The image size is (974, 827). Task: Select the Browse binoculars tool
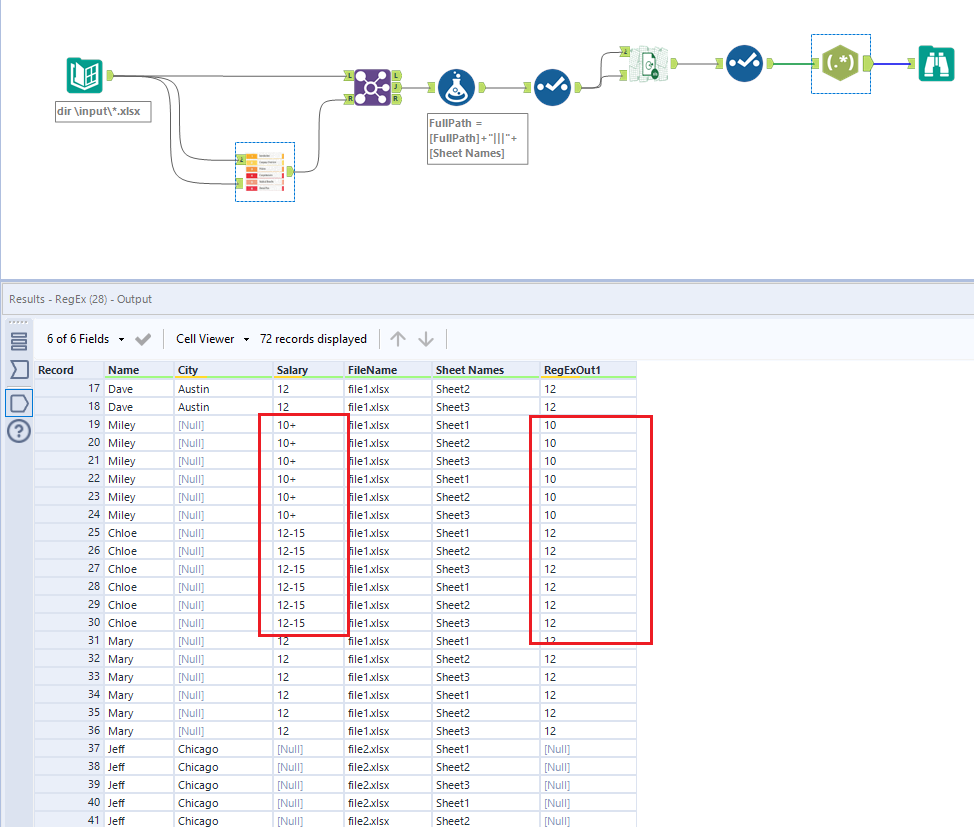[x=937, y=63]
